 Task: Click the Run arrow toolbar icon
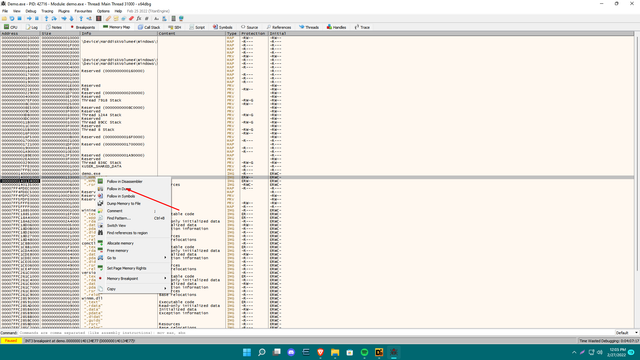[29, 18]
